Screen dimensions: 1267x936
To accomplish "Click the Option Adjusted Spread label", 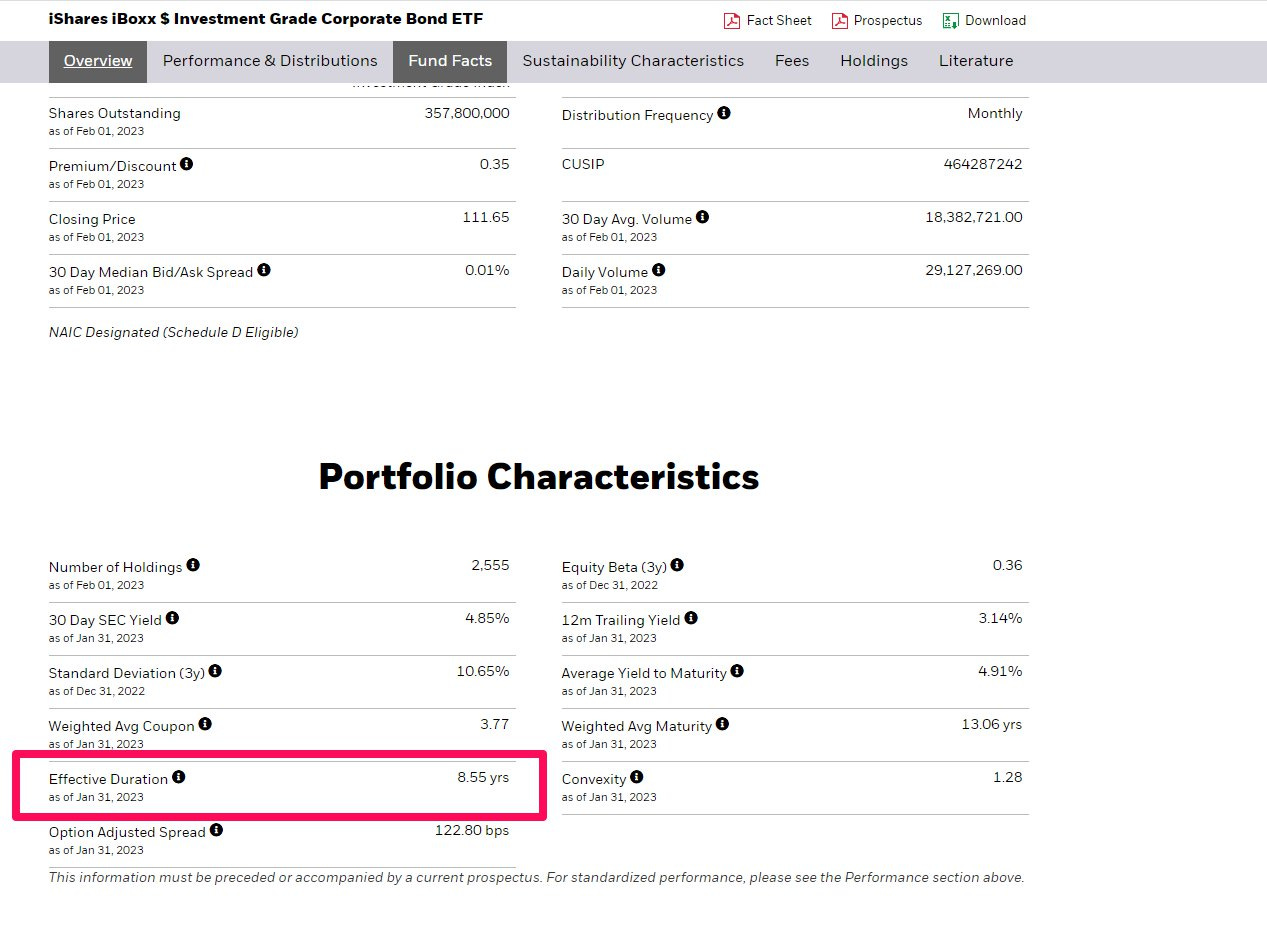I will tap(127, 832).
